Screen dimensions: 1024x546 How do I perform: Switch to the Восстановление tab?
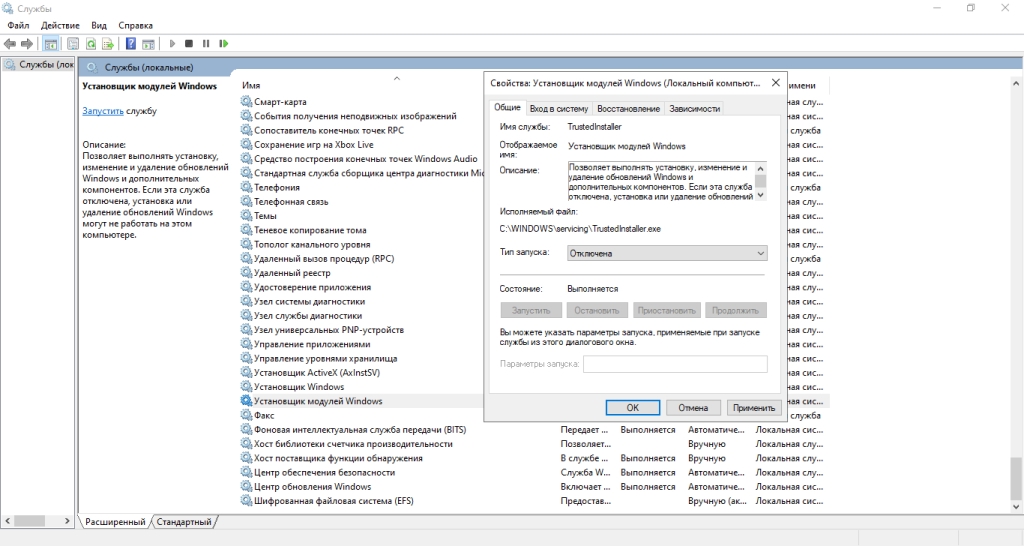pos(628,108)
